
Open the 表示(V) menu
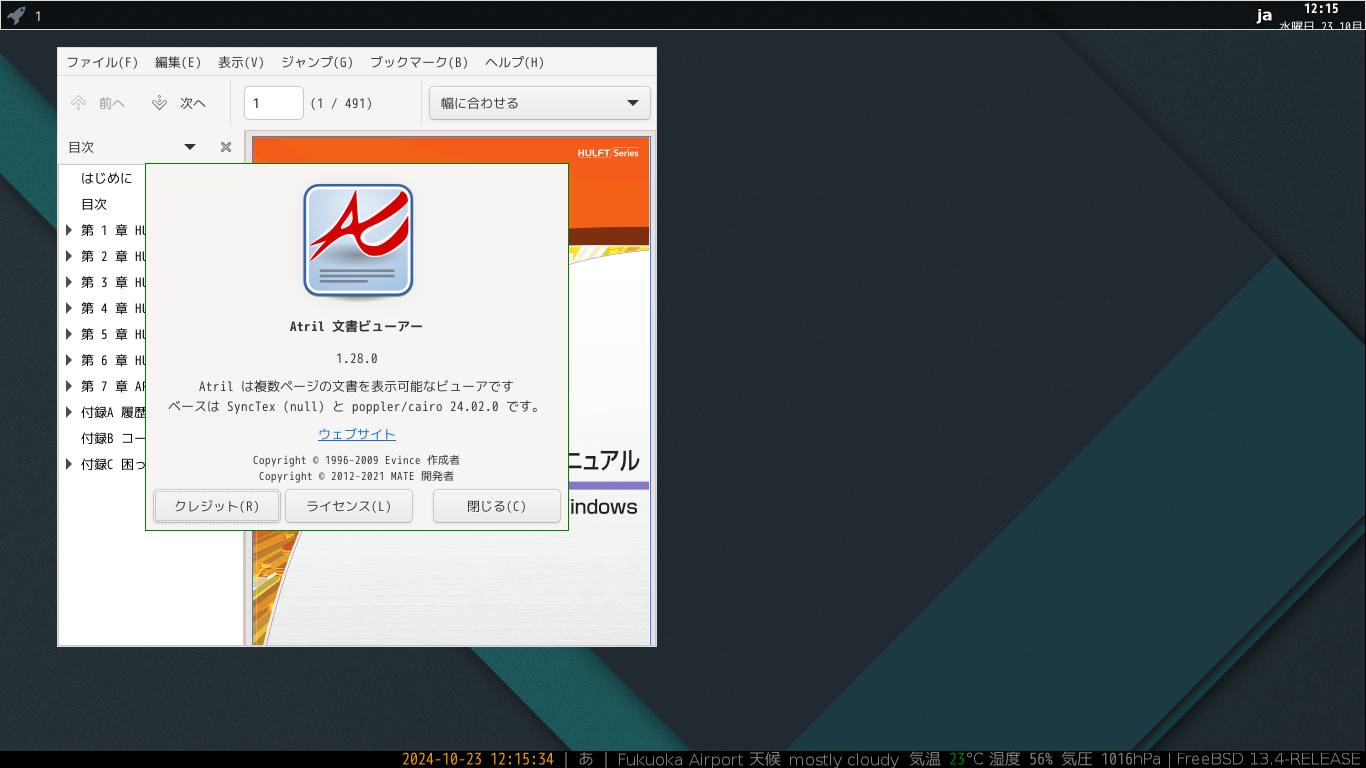241,62
